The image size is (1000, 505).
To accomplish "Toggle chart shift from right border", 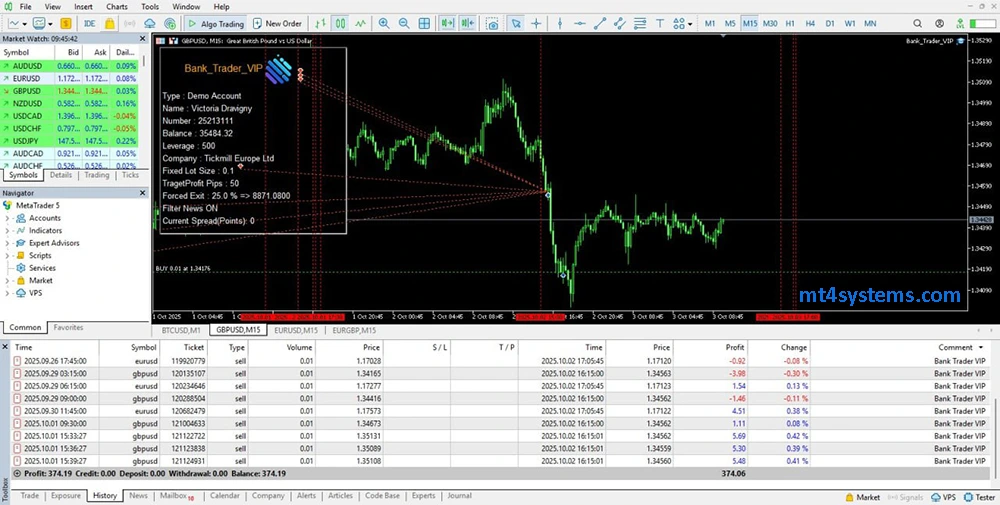I will [467, 24].
